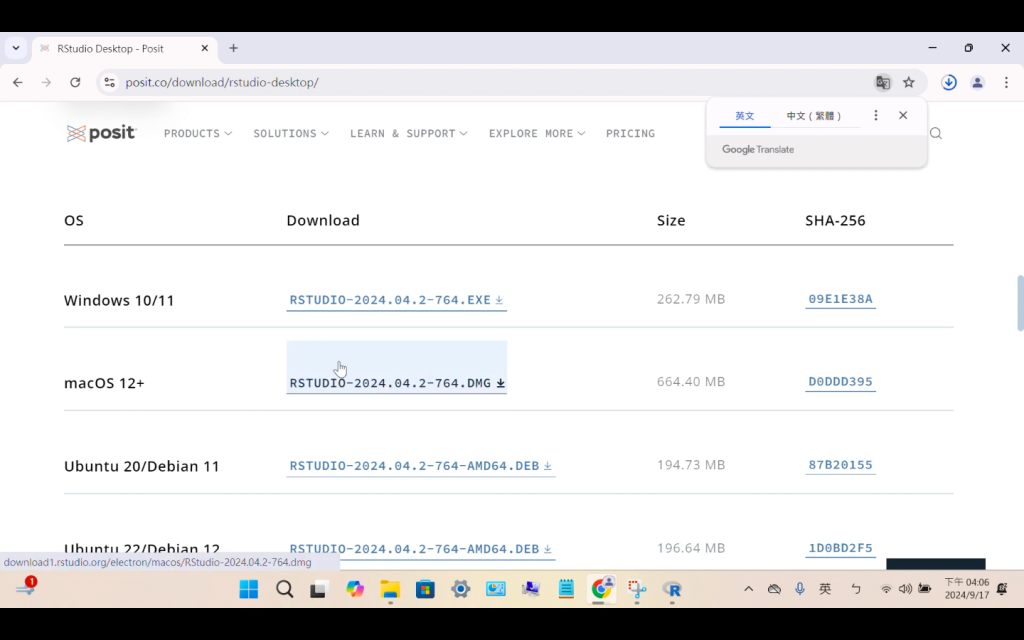Open a new browser tab
This screenshot has width=1024, height=640.
point(233,48)
